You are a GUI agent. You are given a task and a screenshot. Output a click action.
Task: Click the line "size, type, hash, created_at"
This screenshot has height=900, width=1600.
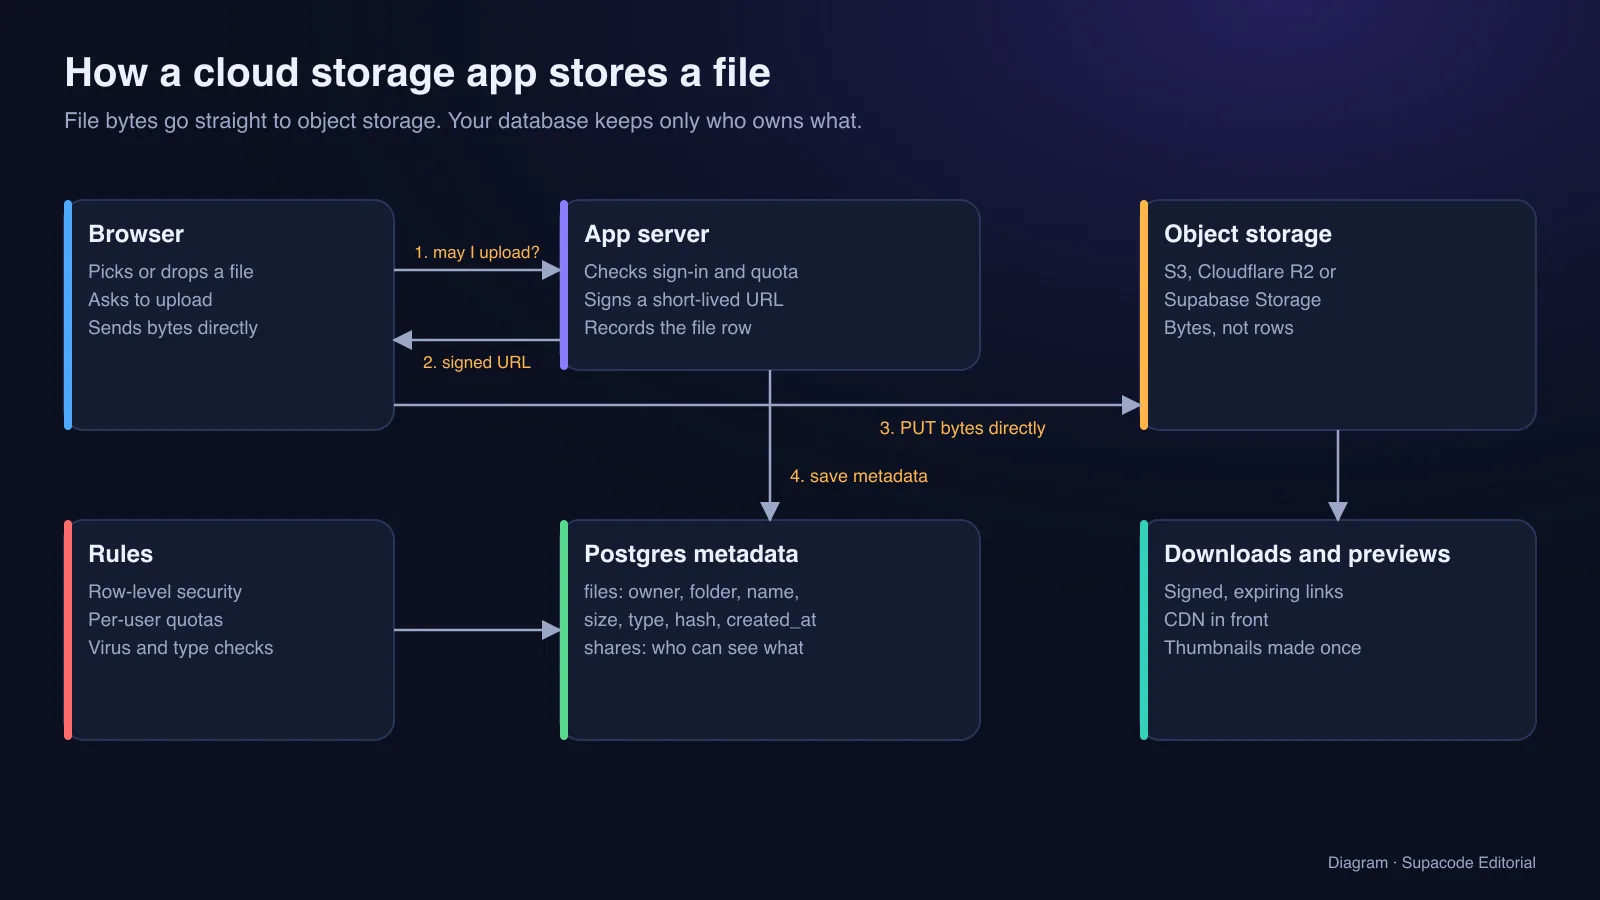(x=700, y=620)
